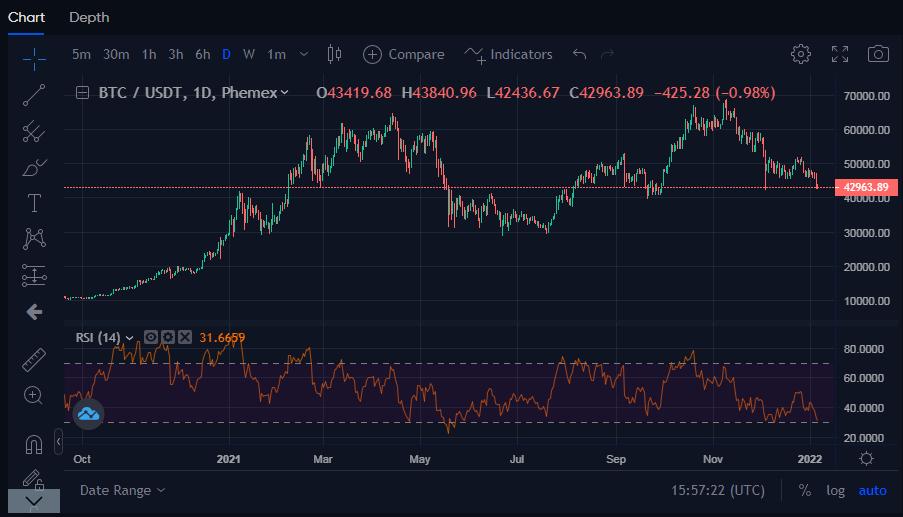
Task: Select the 1m monthly timeframe
Action: tap(276, 54)
